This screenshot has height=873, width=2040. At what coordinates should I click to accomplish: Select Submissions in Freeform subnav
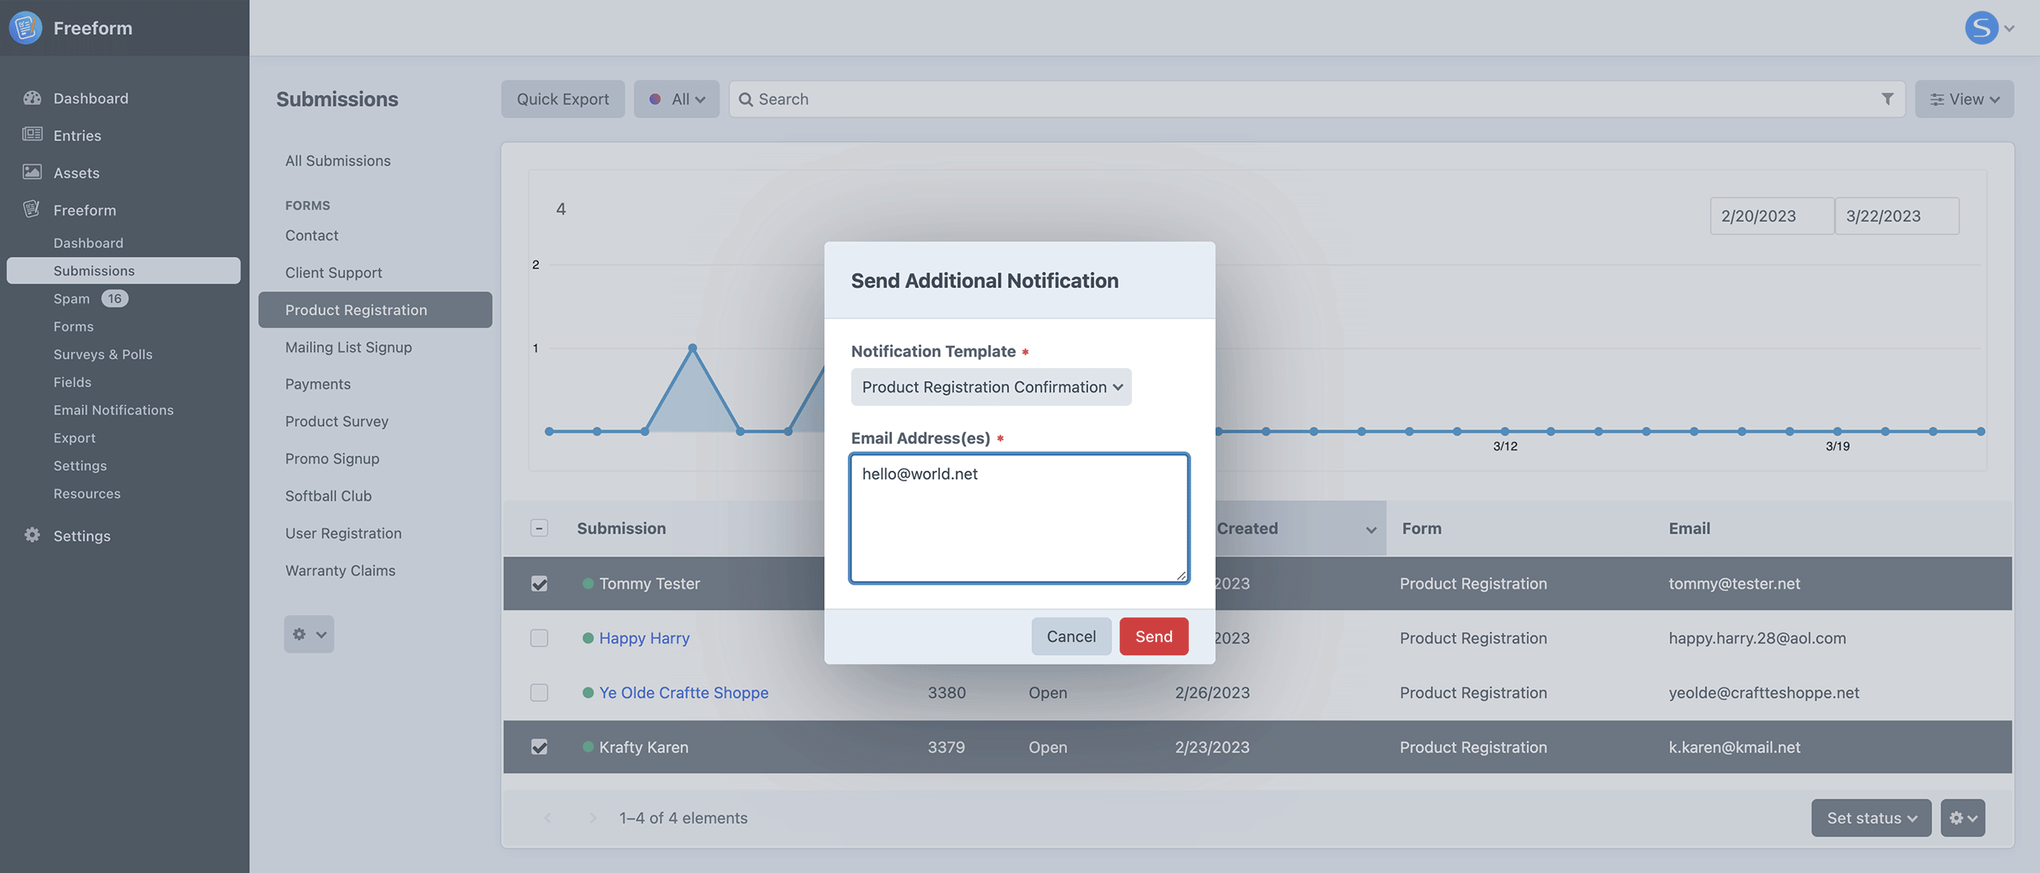(x=124, y=271)
